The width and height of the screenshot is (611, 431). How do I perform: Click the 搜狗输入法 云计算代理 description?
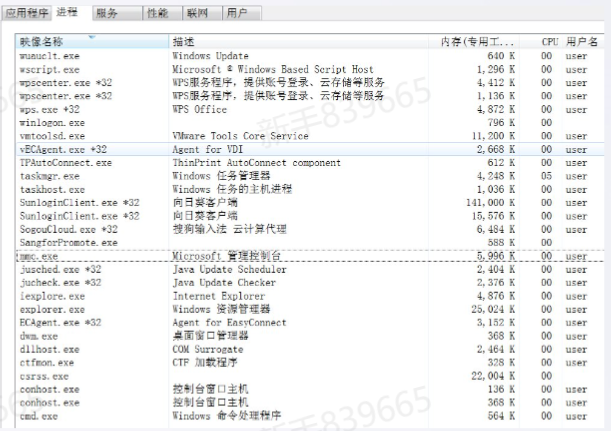pyautogui.click(x=230, y=229)
